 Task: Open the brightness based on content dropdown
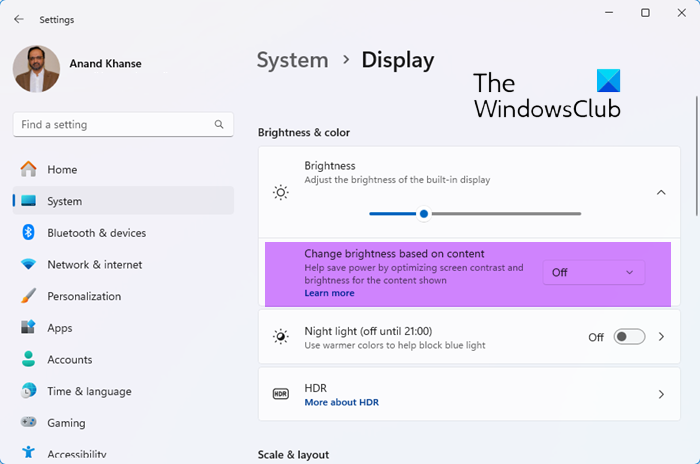594,272
